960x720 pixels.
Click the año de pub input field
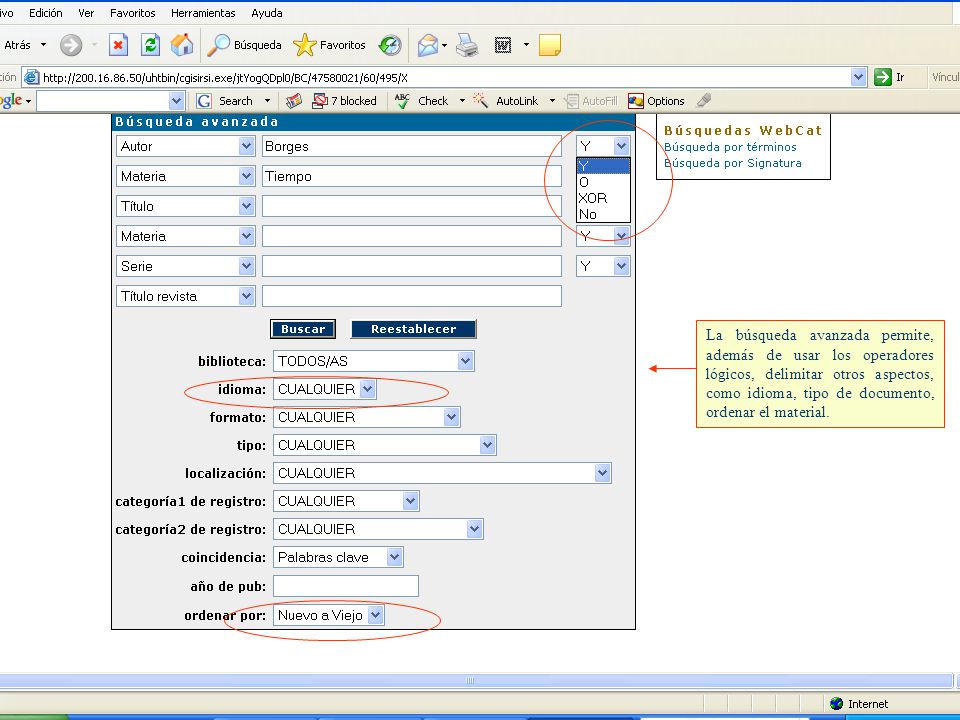(346, 587)
